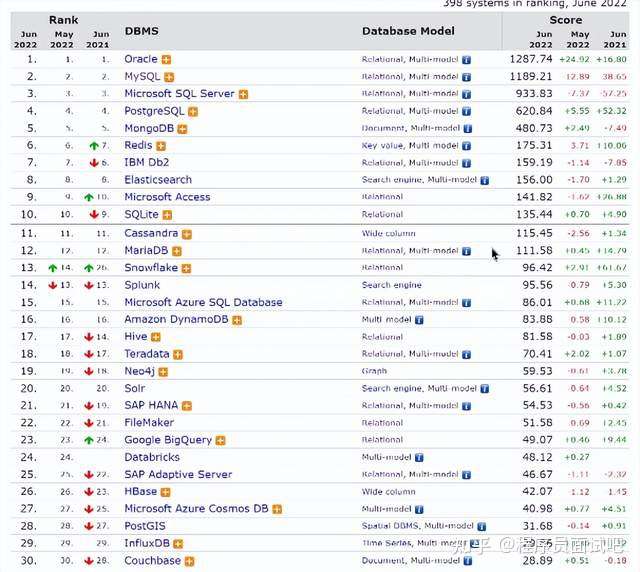Click the plus icon next to SAP HANA
Image resolution: width=640 pixels, height=572 pixels.
coord(187,406)
